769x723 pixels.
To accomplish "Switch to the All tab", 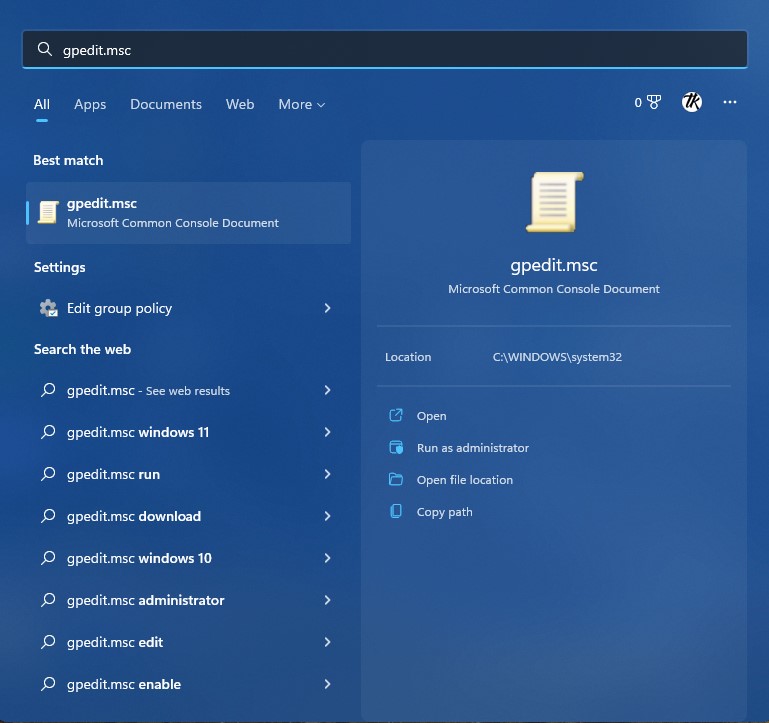I will pos(42,104).
